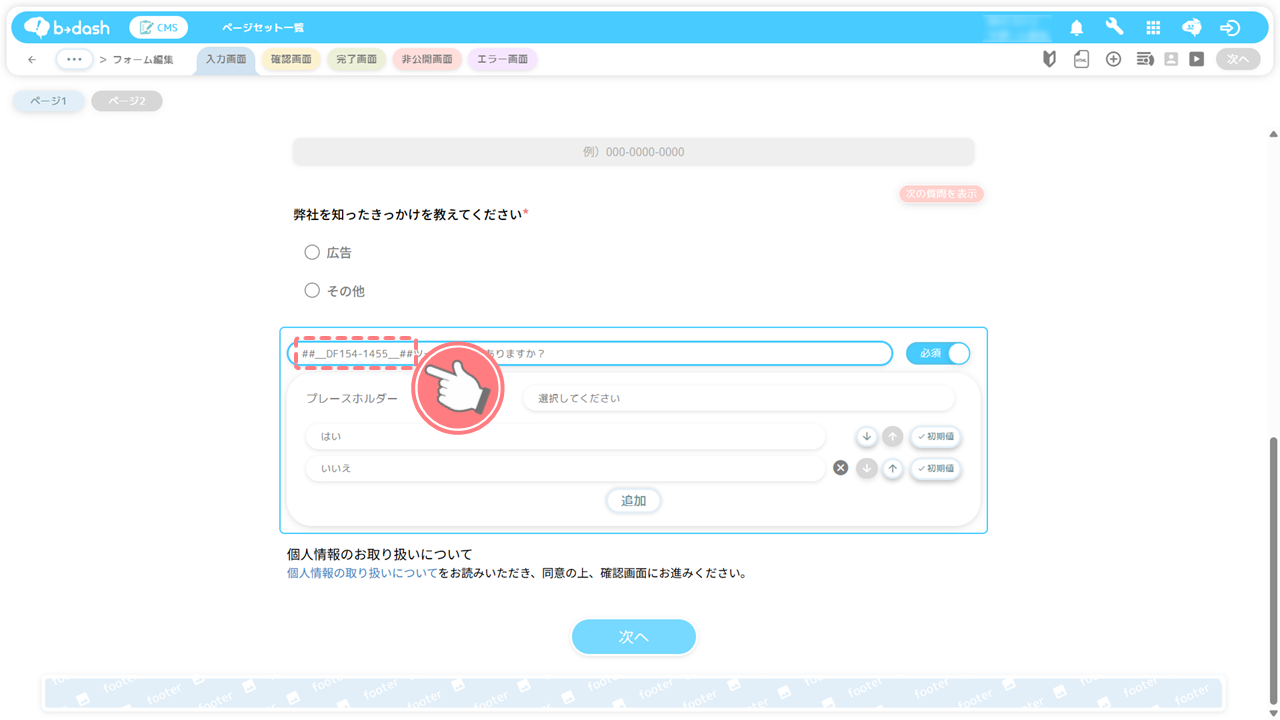Open the apps grid icon
1280x720 pixels.
[x=1153, y=28]
